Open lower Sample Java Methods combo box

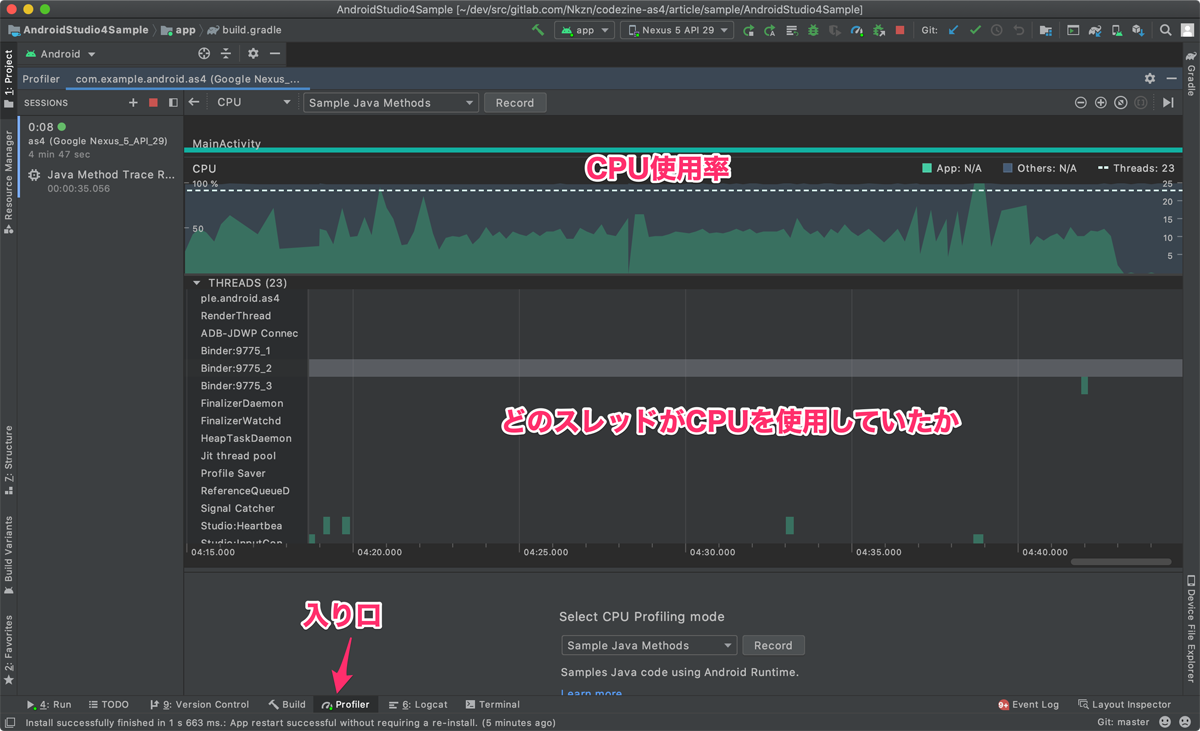pos(648,646)
